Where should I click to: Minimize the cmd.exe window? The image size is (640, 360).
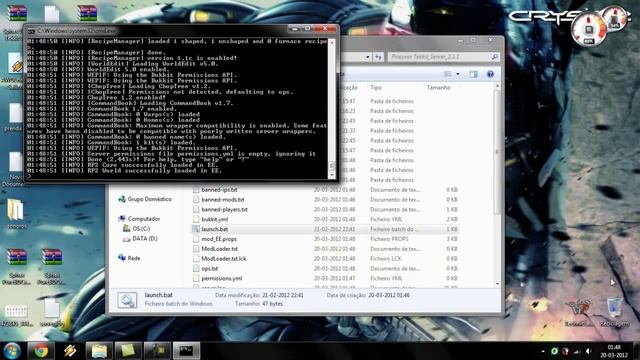click(x=295, y=29)
